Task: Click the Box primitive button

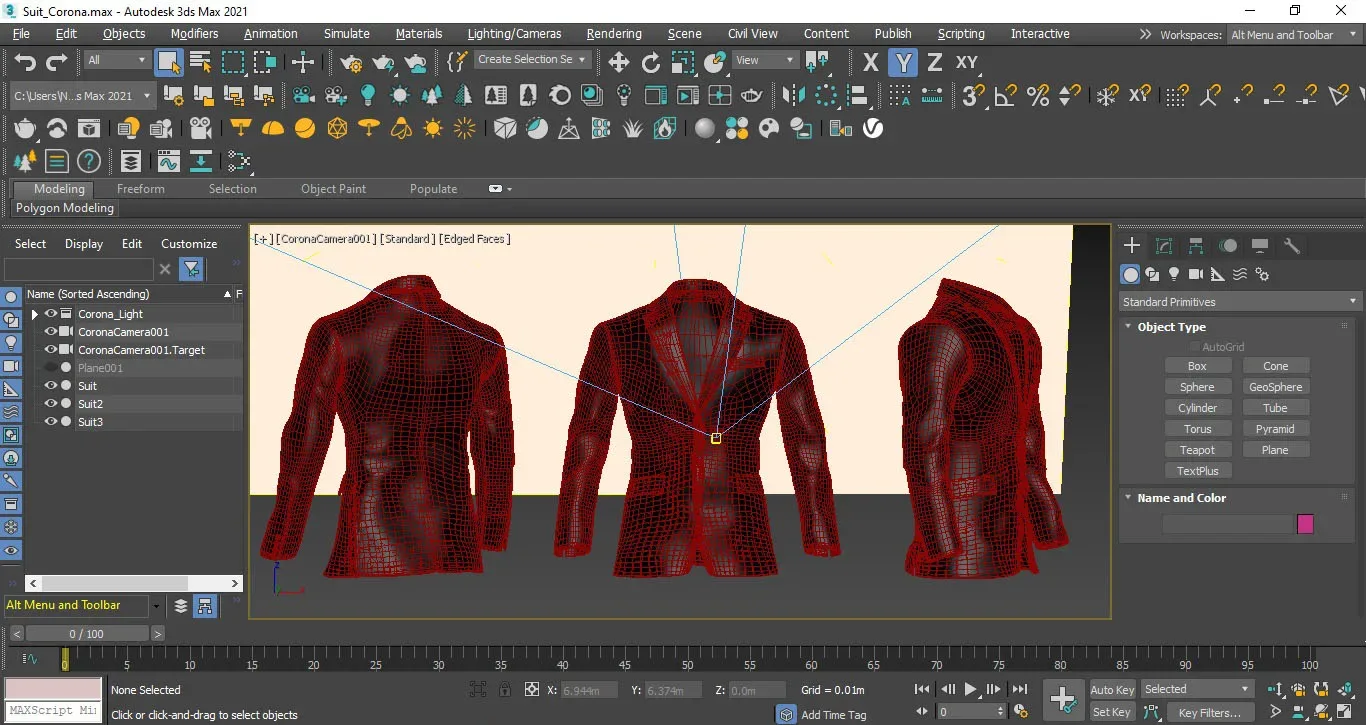Action: point(1197,366)
